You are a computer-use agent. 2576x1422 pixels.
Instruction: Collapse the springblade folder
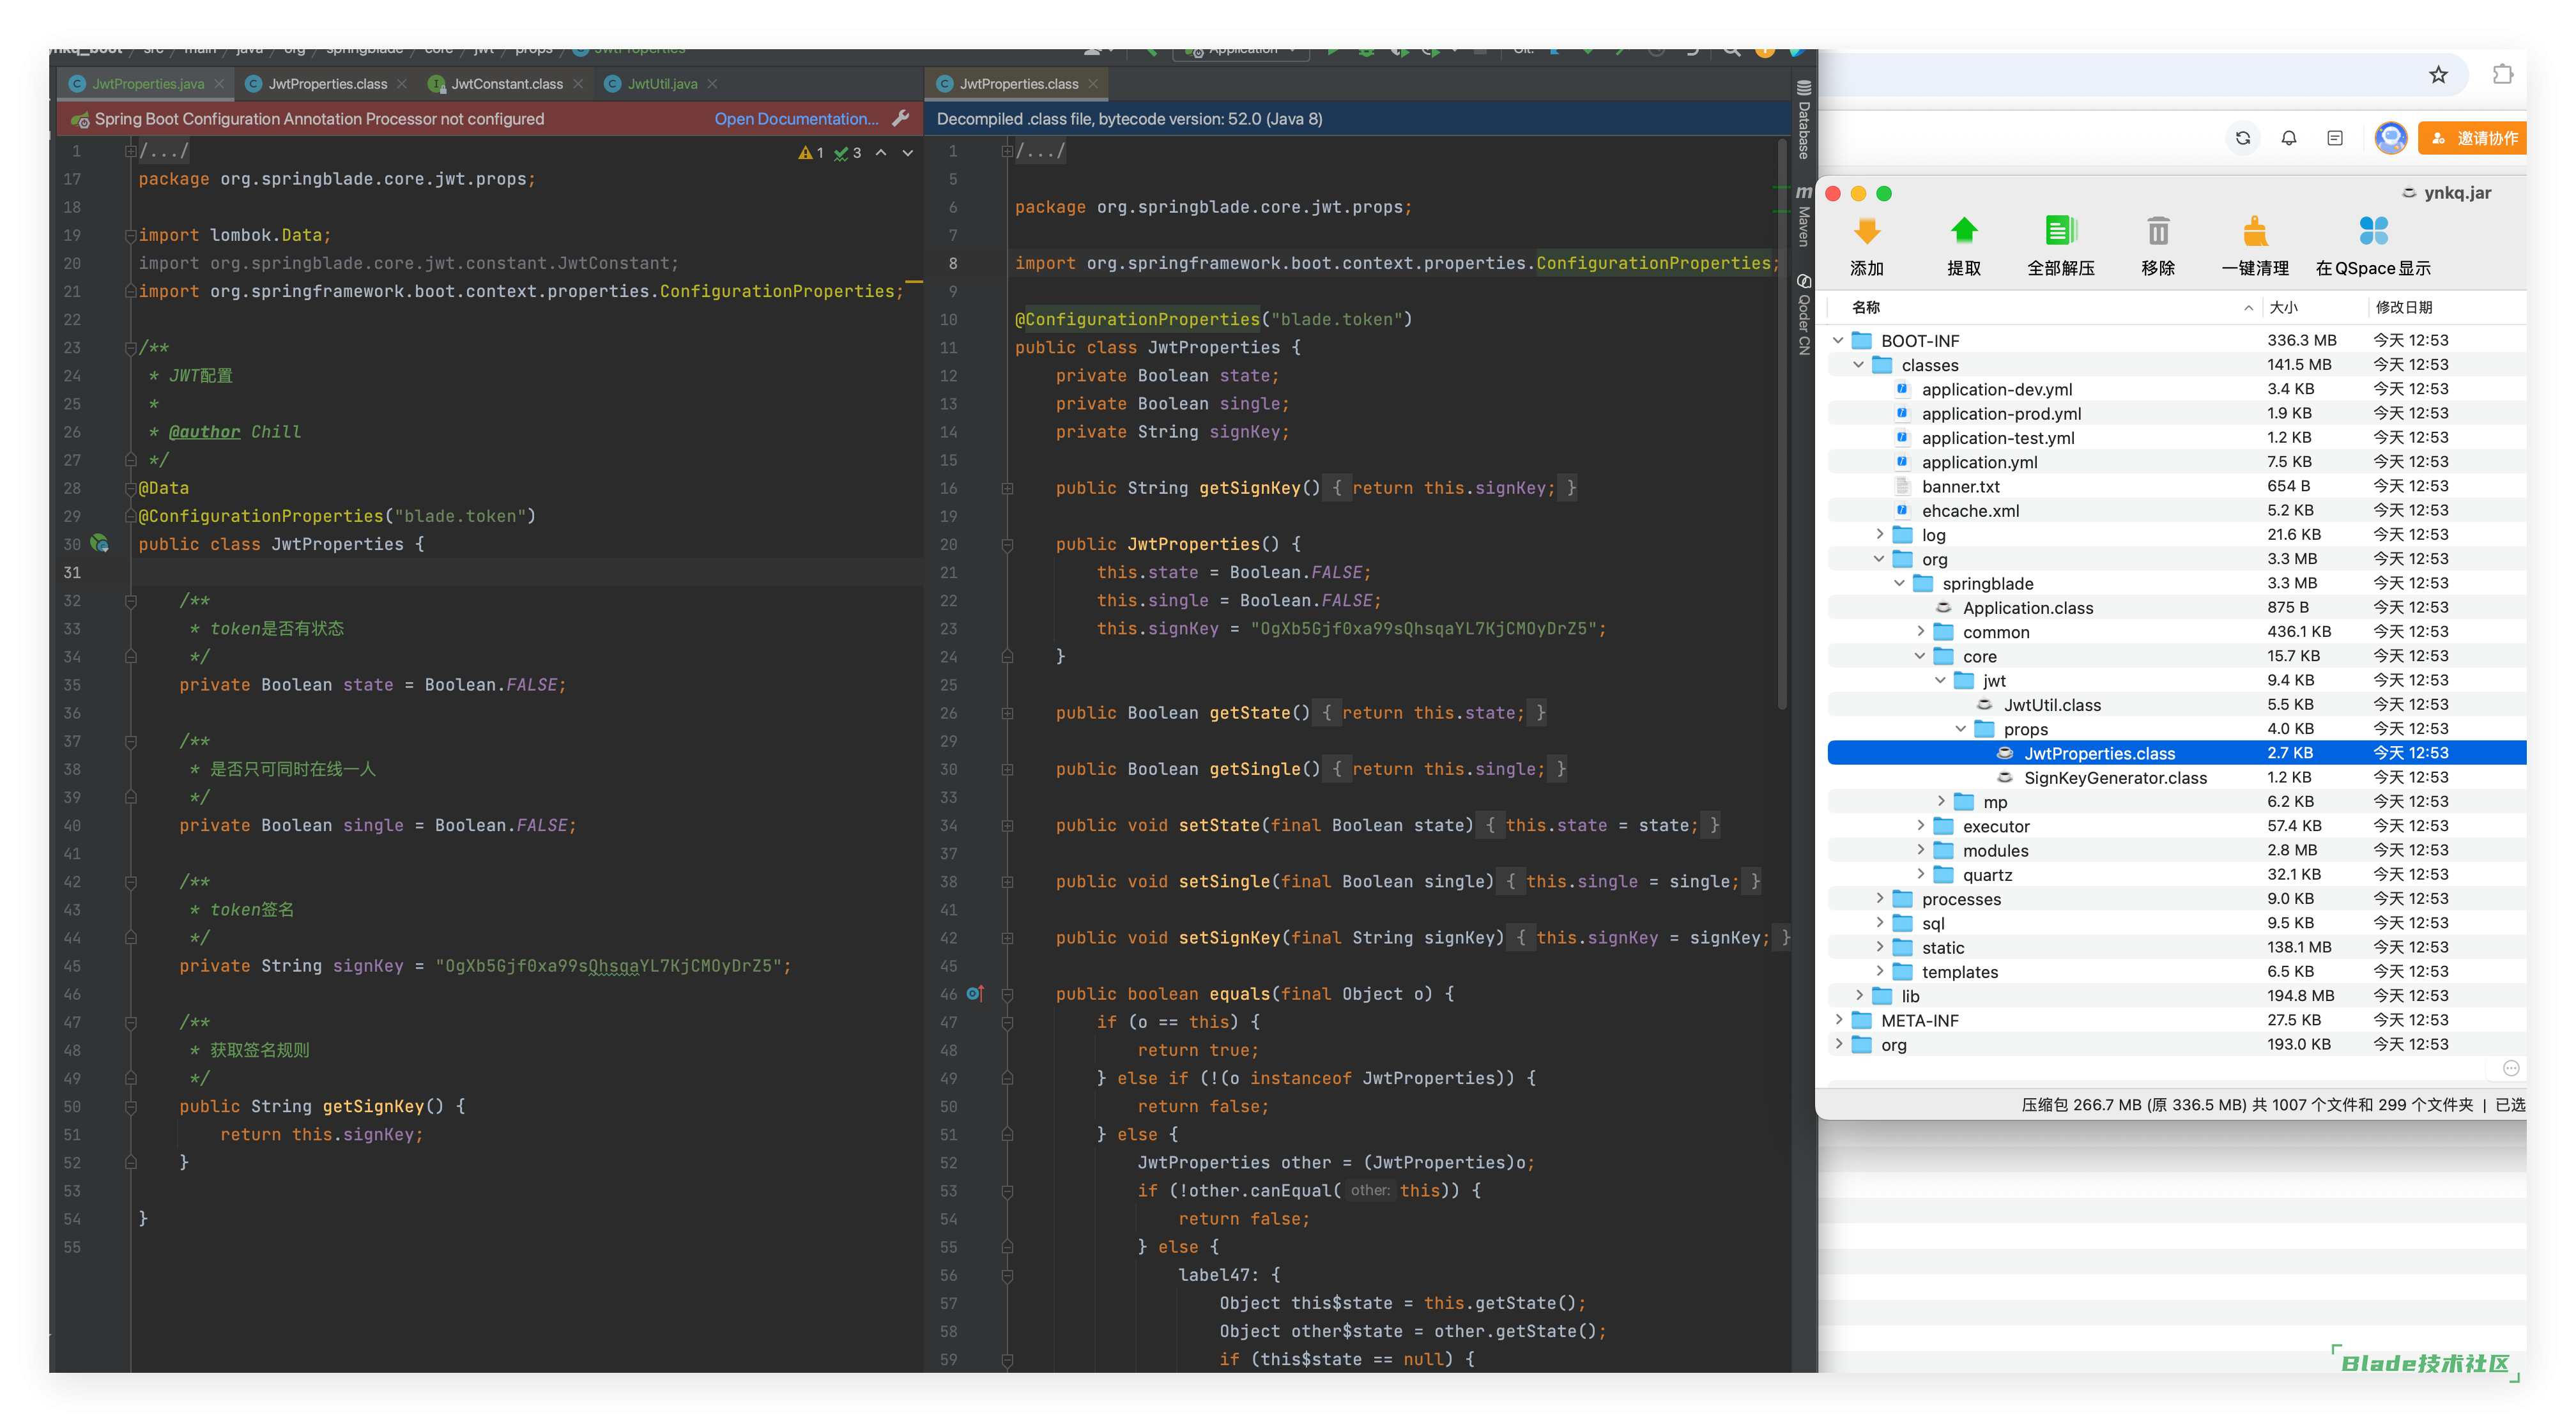click(1899, 583)
